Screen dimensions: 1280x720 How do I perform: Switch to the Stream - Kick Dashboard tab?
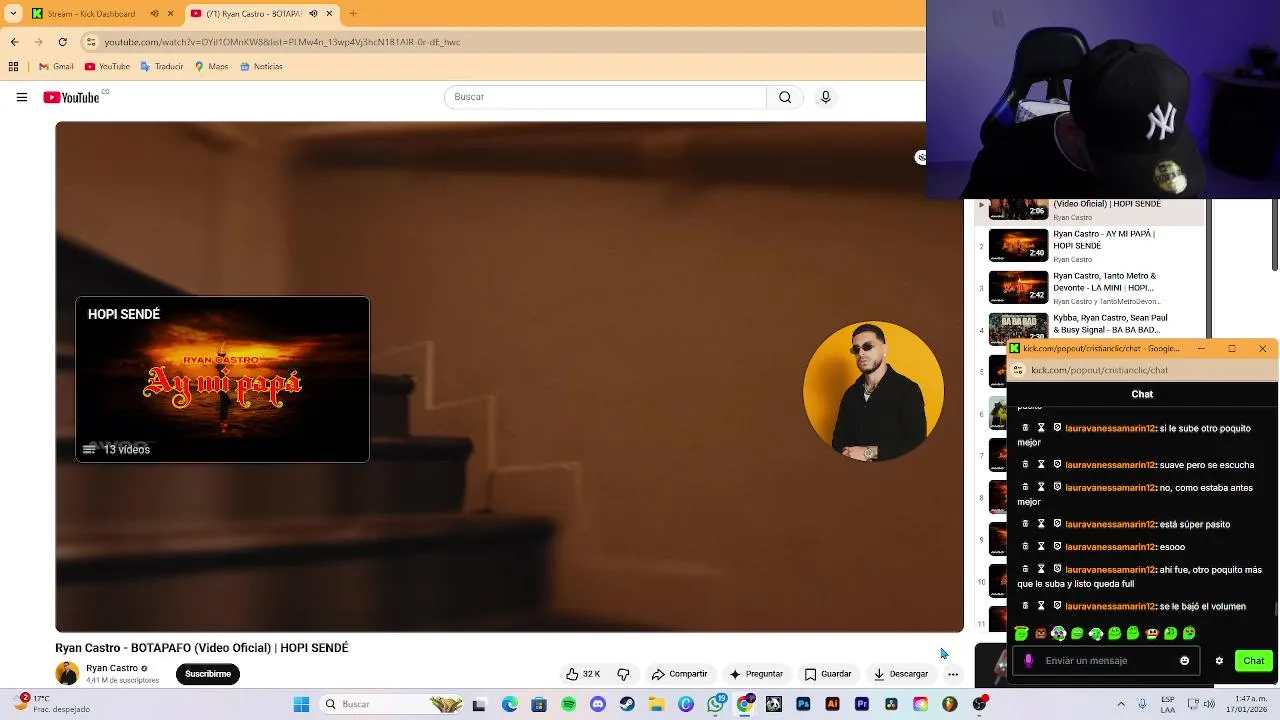pos(102,14)
